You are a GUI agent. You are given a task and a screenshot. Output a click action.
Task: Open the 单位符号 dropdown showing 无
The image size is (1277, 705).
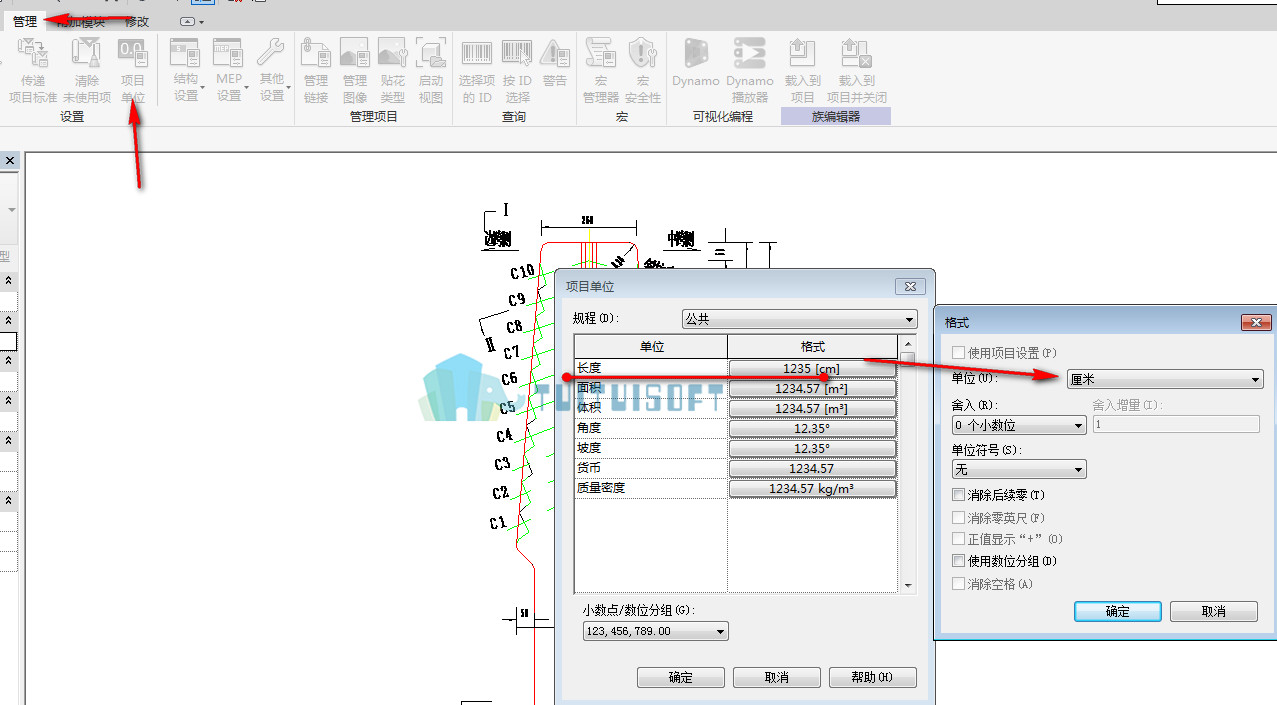click(1019, 469)
